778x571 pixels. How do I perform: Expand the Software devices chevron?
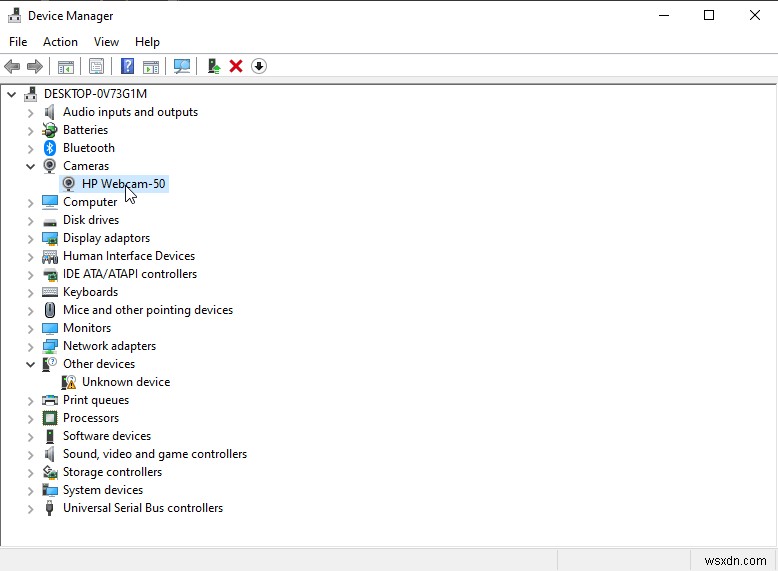coord(30,437)
